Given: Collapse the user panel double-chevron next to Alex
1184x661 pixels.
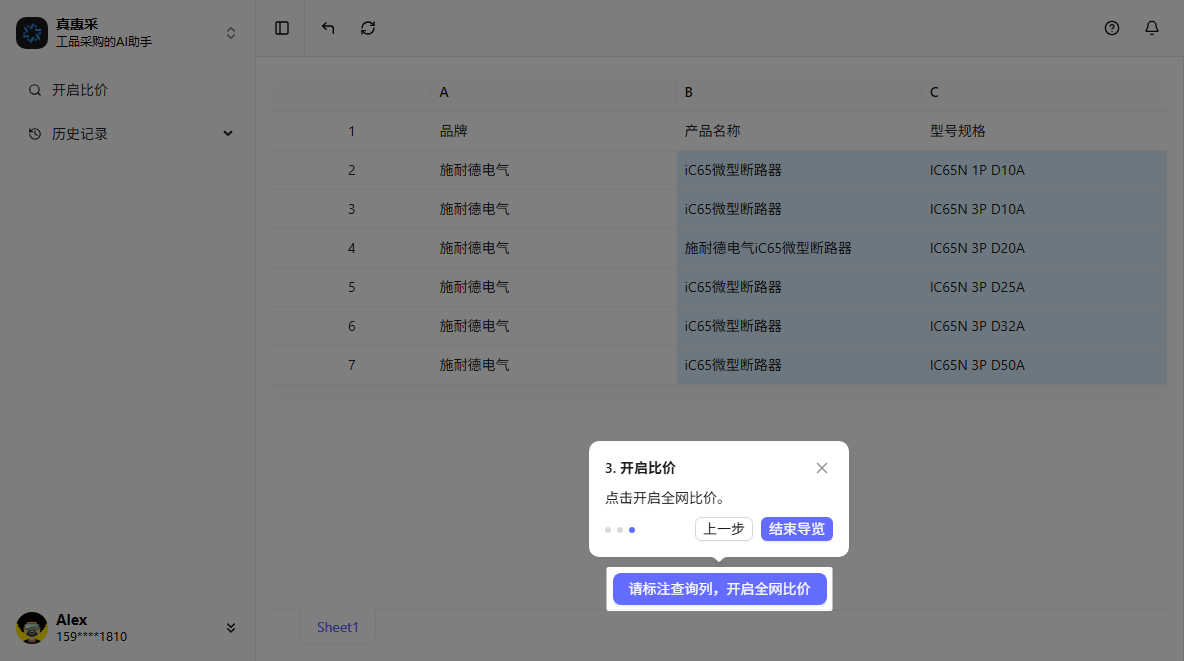Looking at the screenshot, I should coord(231,628).
